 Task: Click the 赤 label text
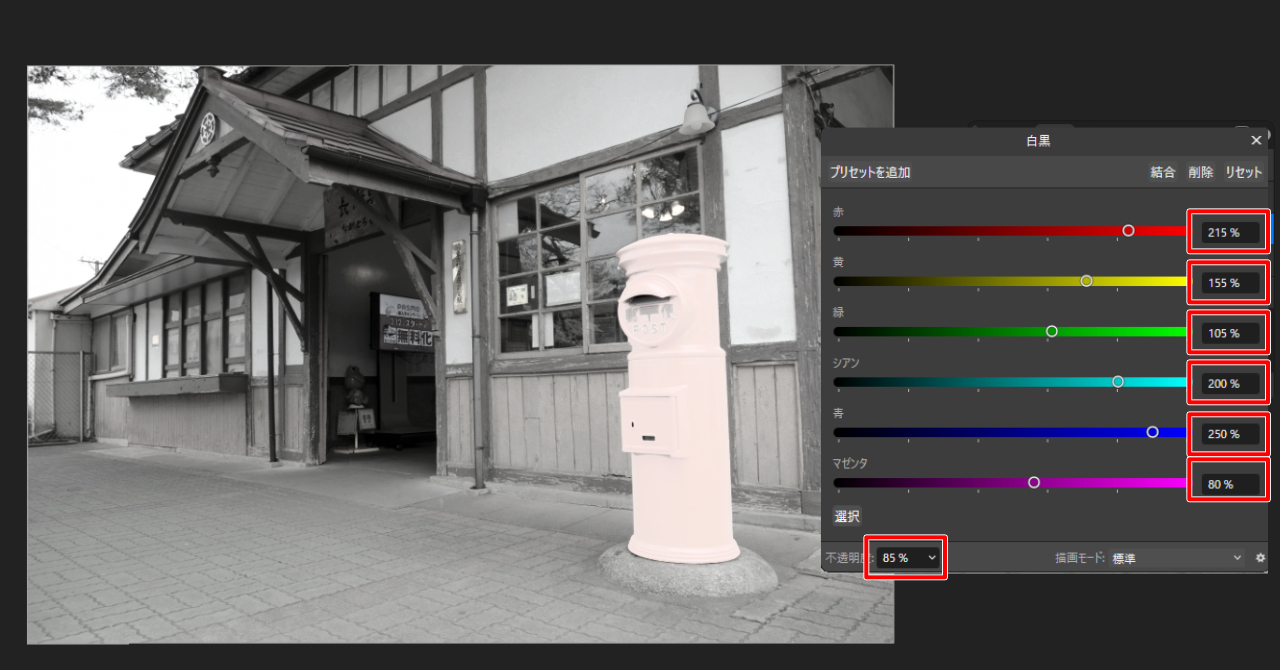(838, 212)
